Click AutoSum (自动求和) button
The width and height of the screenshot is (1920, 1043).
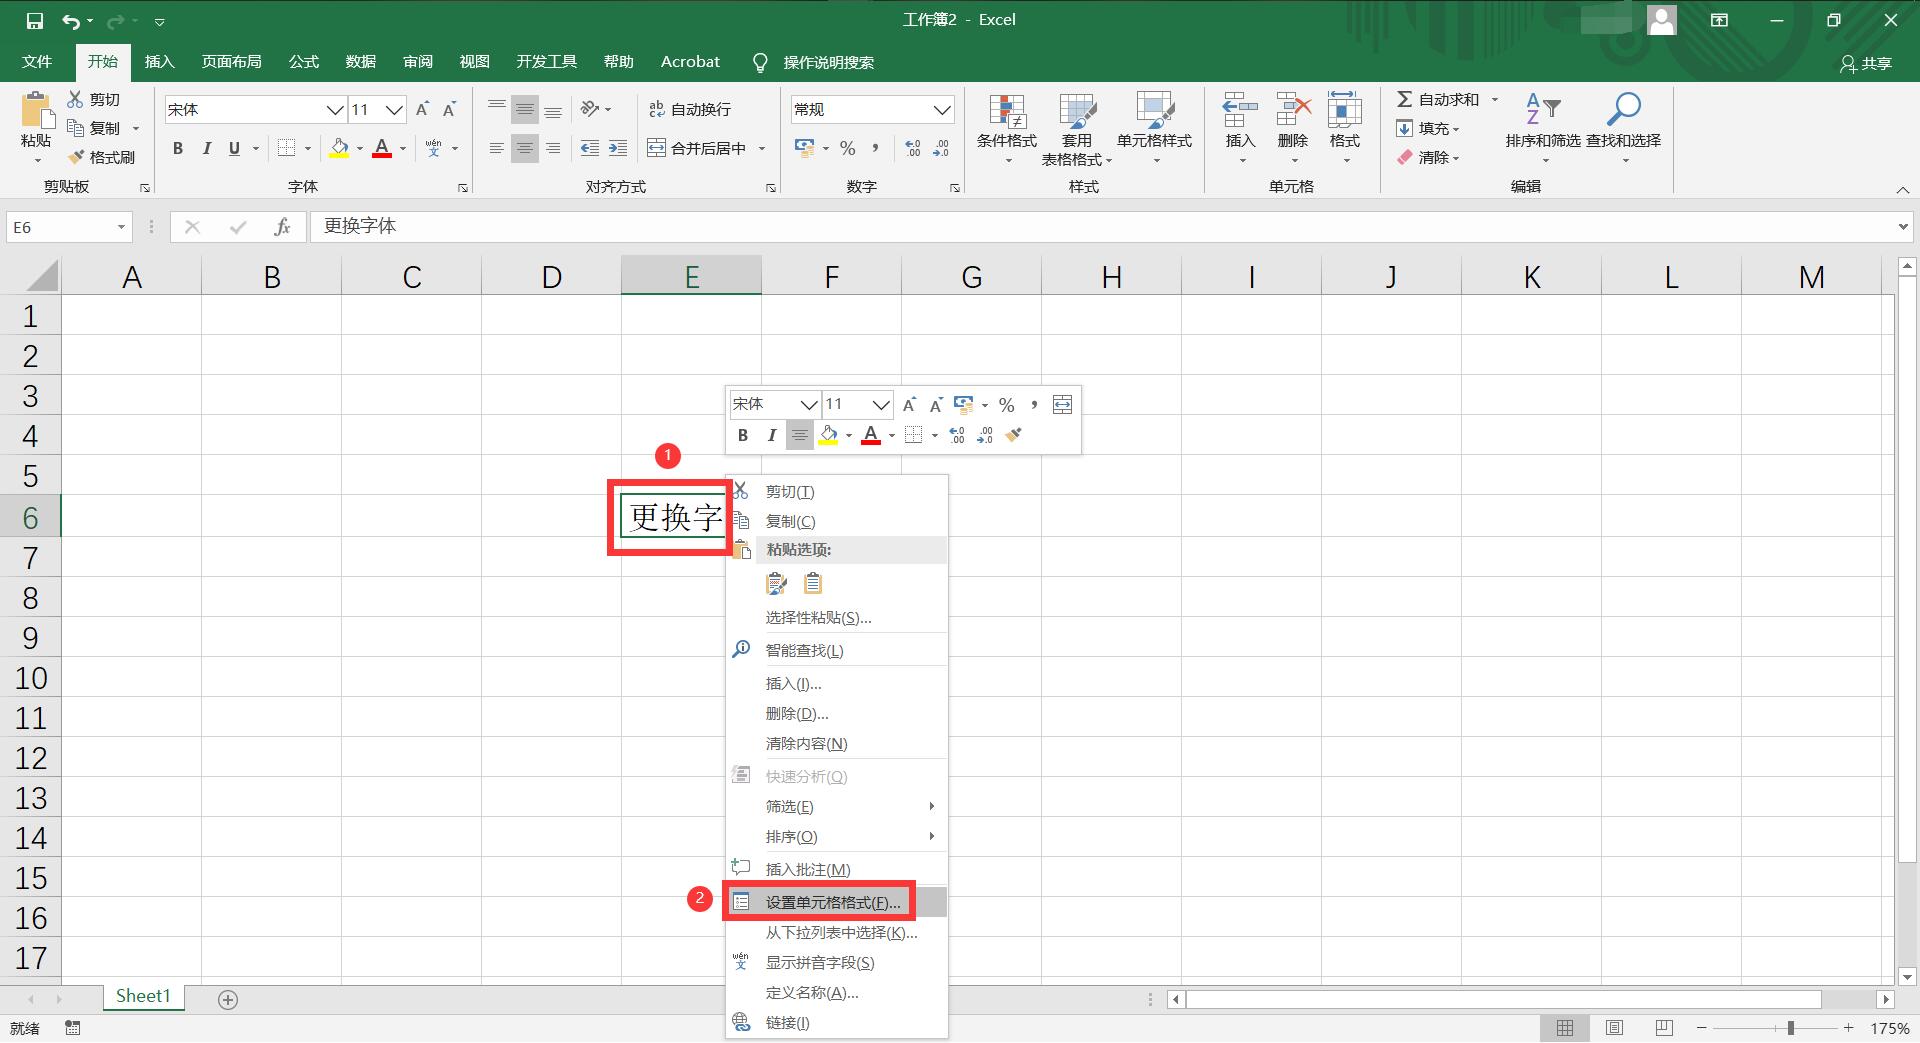(x=1438, y=99)
